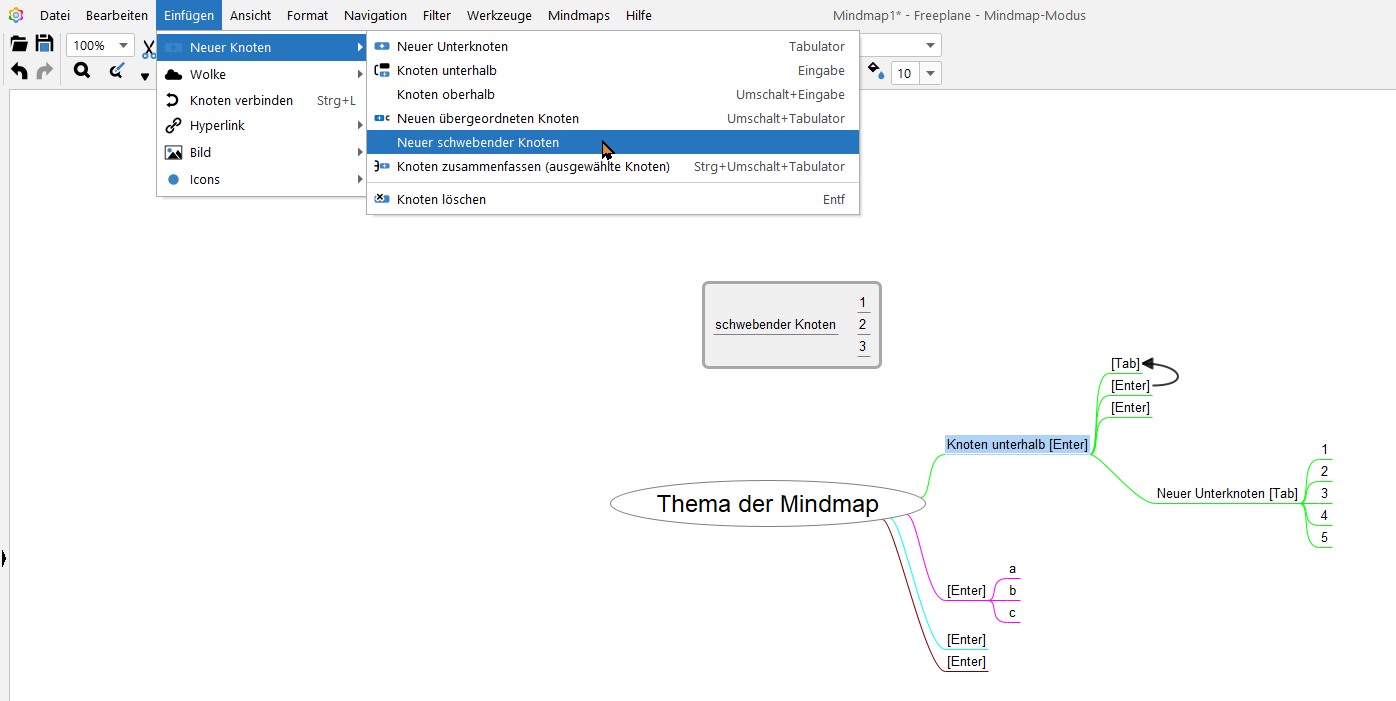Click the redo arrow icon
The image size is (1396, 701).
point(44,71)
